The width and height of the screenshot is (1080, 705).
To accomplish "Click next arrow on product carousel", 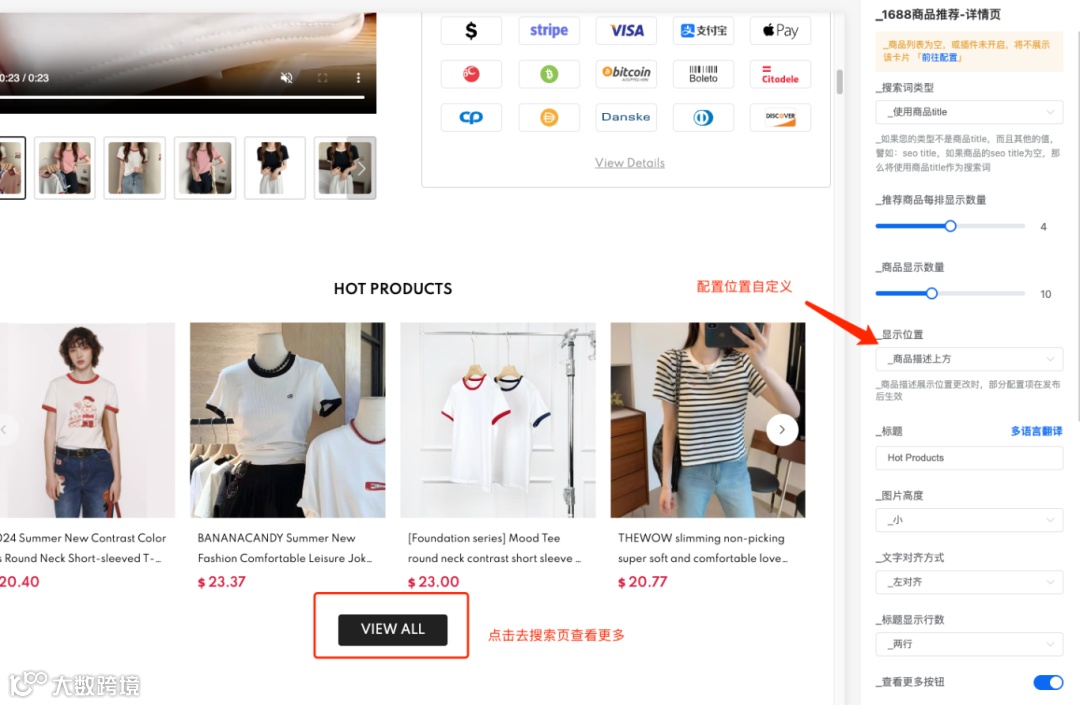I will [x=782, y=430].
